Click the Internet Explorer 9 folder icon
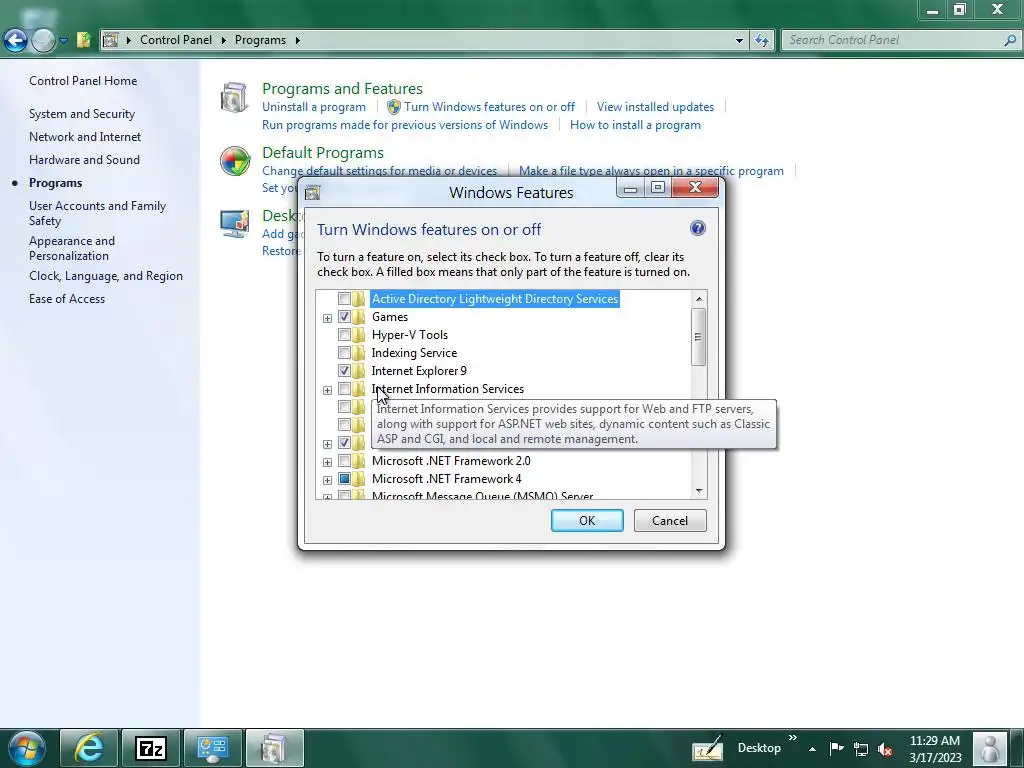The image size is (1024, 768). coord(359,370)
